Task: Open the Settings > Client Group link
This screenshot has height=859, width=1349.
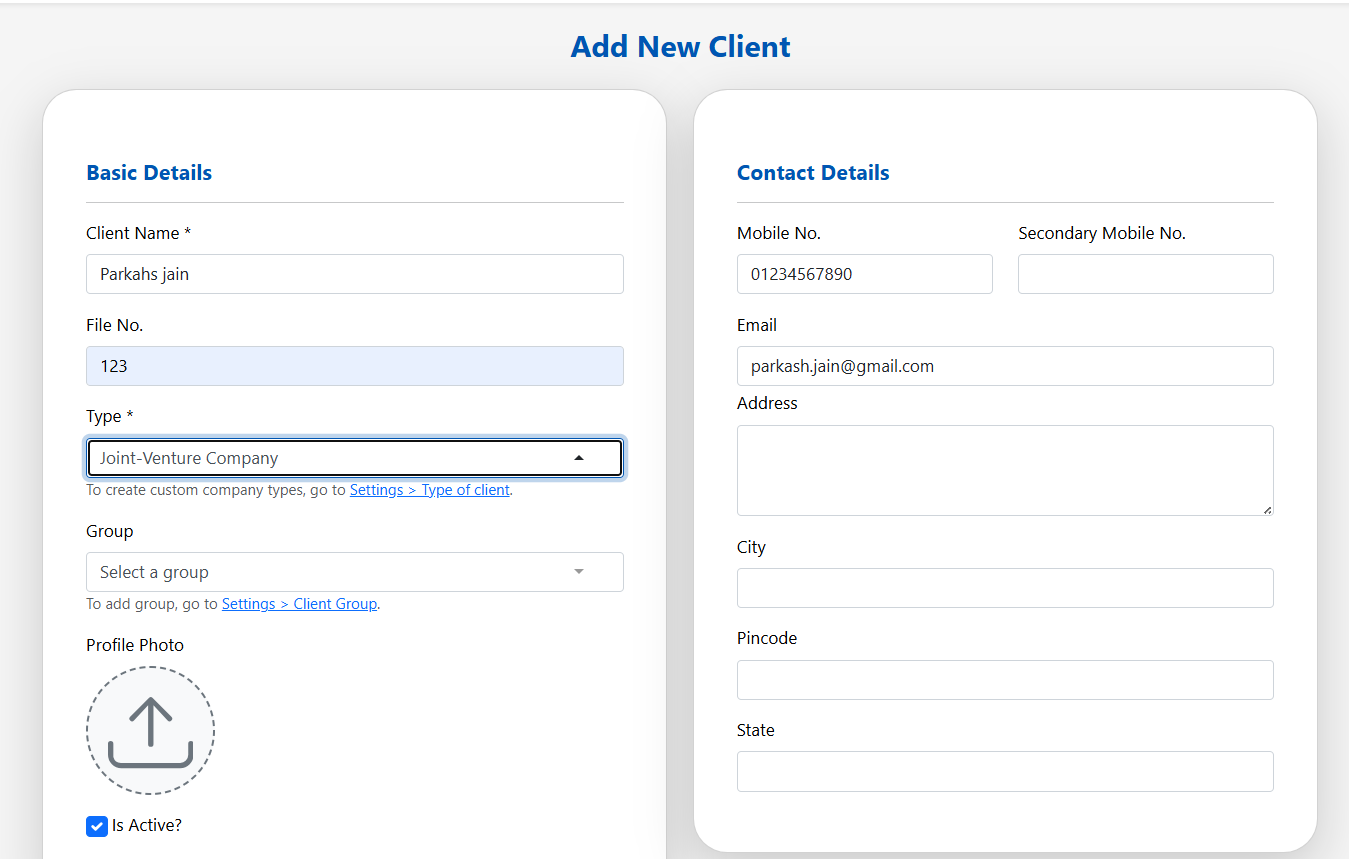Action: coord(299,603)
